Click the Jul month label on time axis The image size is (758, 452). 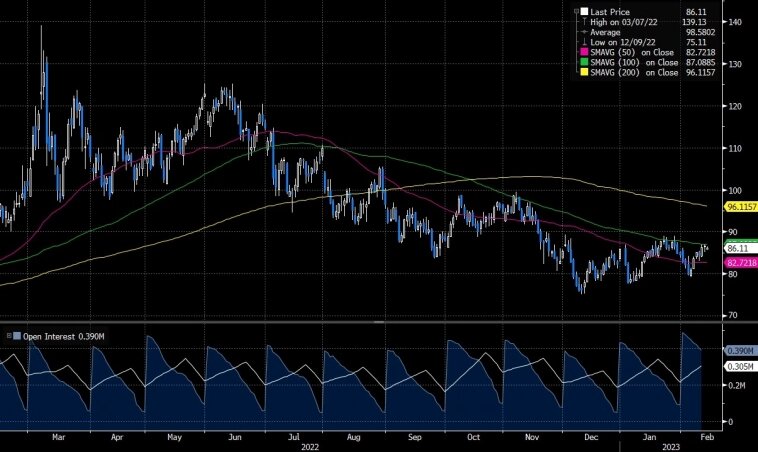(293, 437)
